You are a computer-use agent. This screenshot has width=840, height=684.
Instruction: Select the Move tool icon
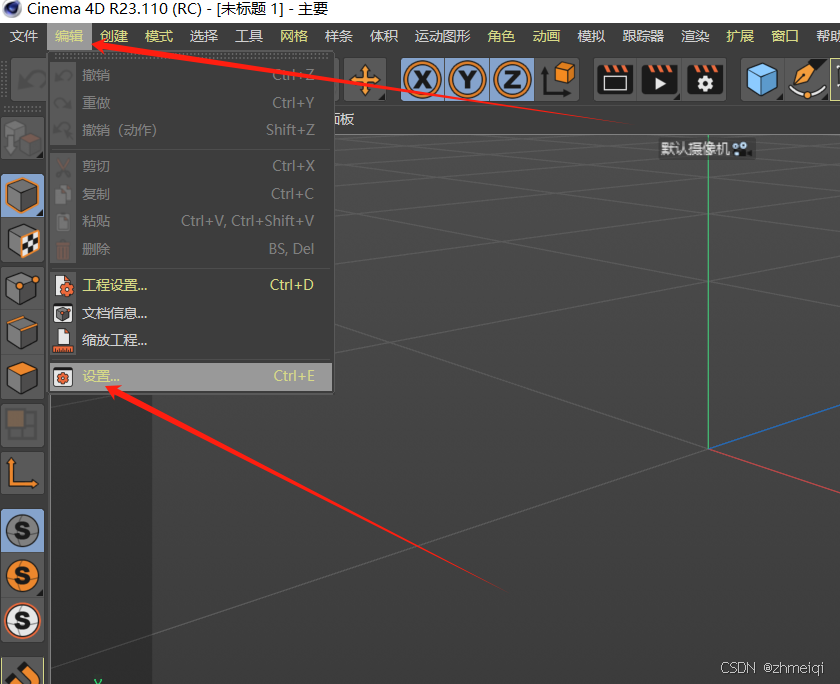tap(365, 80)
